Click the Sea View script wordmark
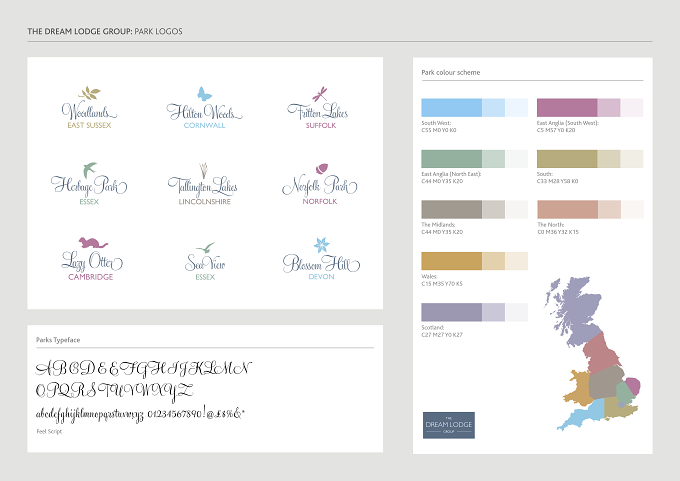Viewport: 680px width, 481px height. [x=205, y=262]
